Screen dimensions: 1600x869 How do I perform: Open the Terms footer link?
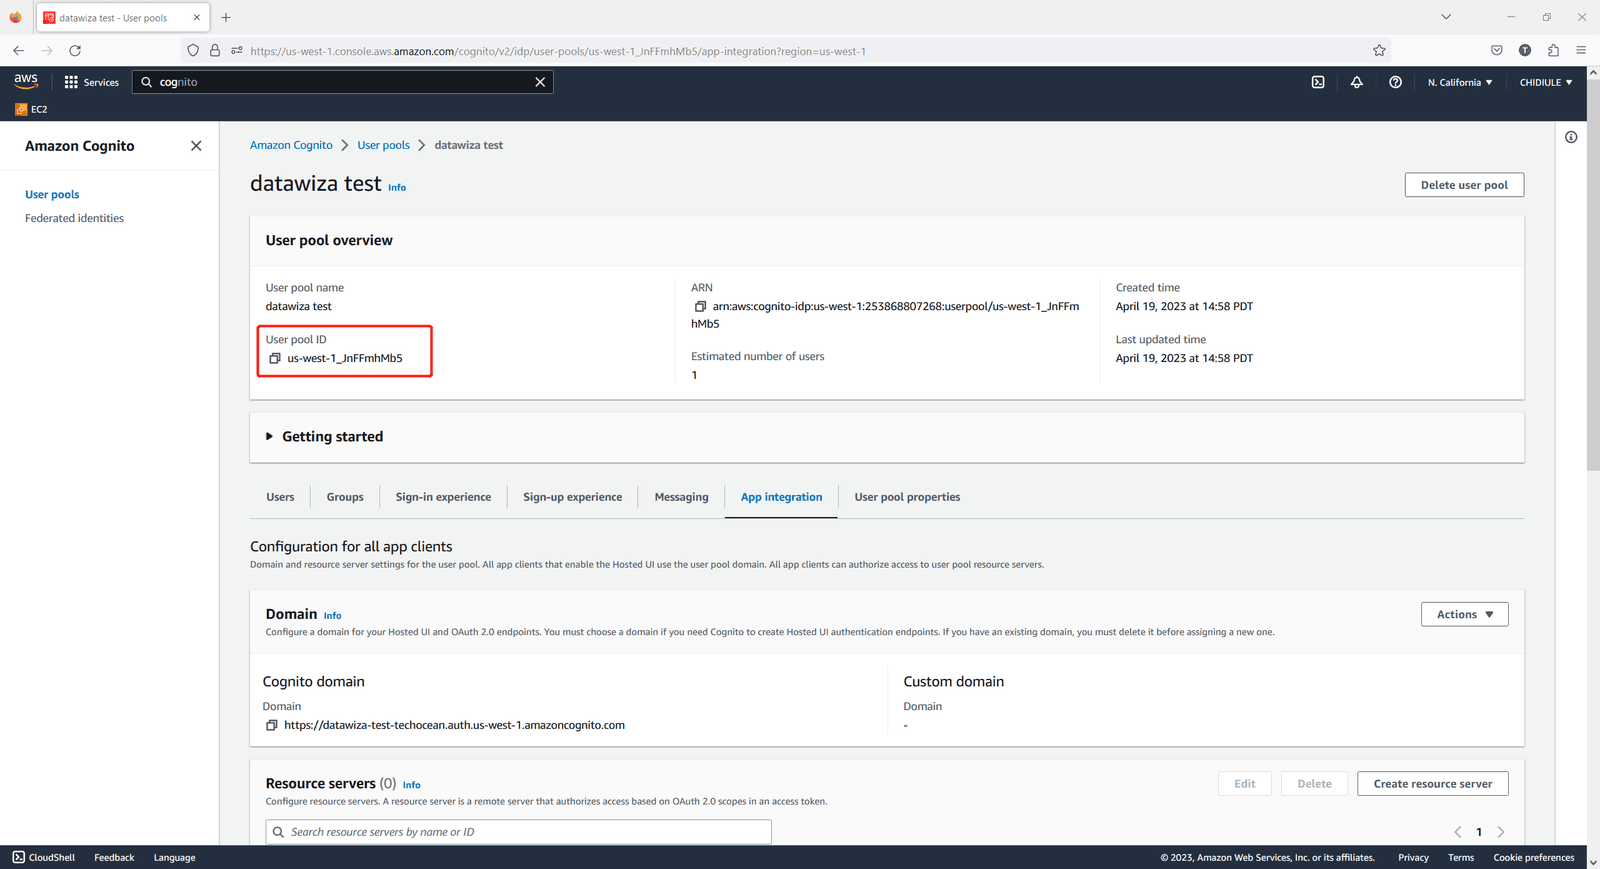pyautogui.click(x=1461, y=857)
